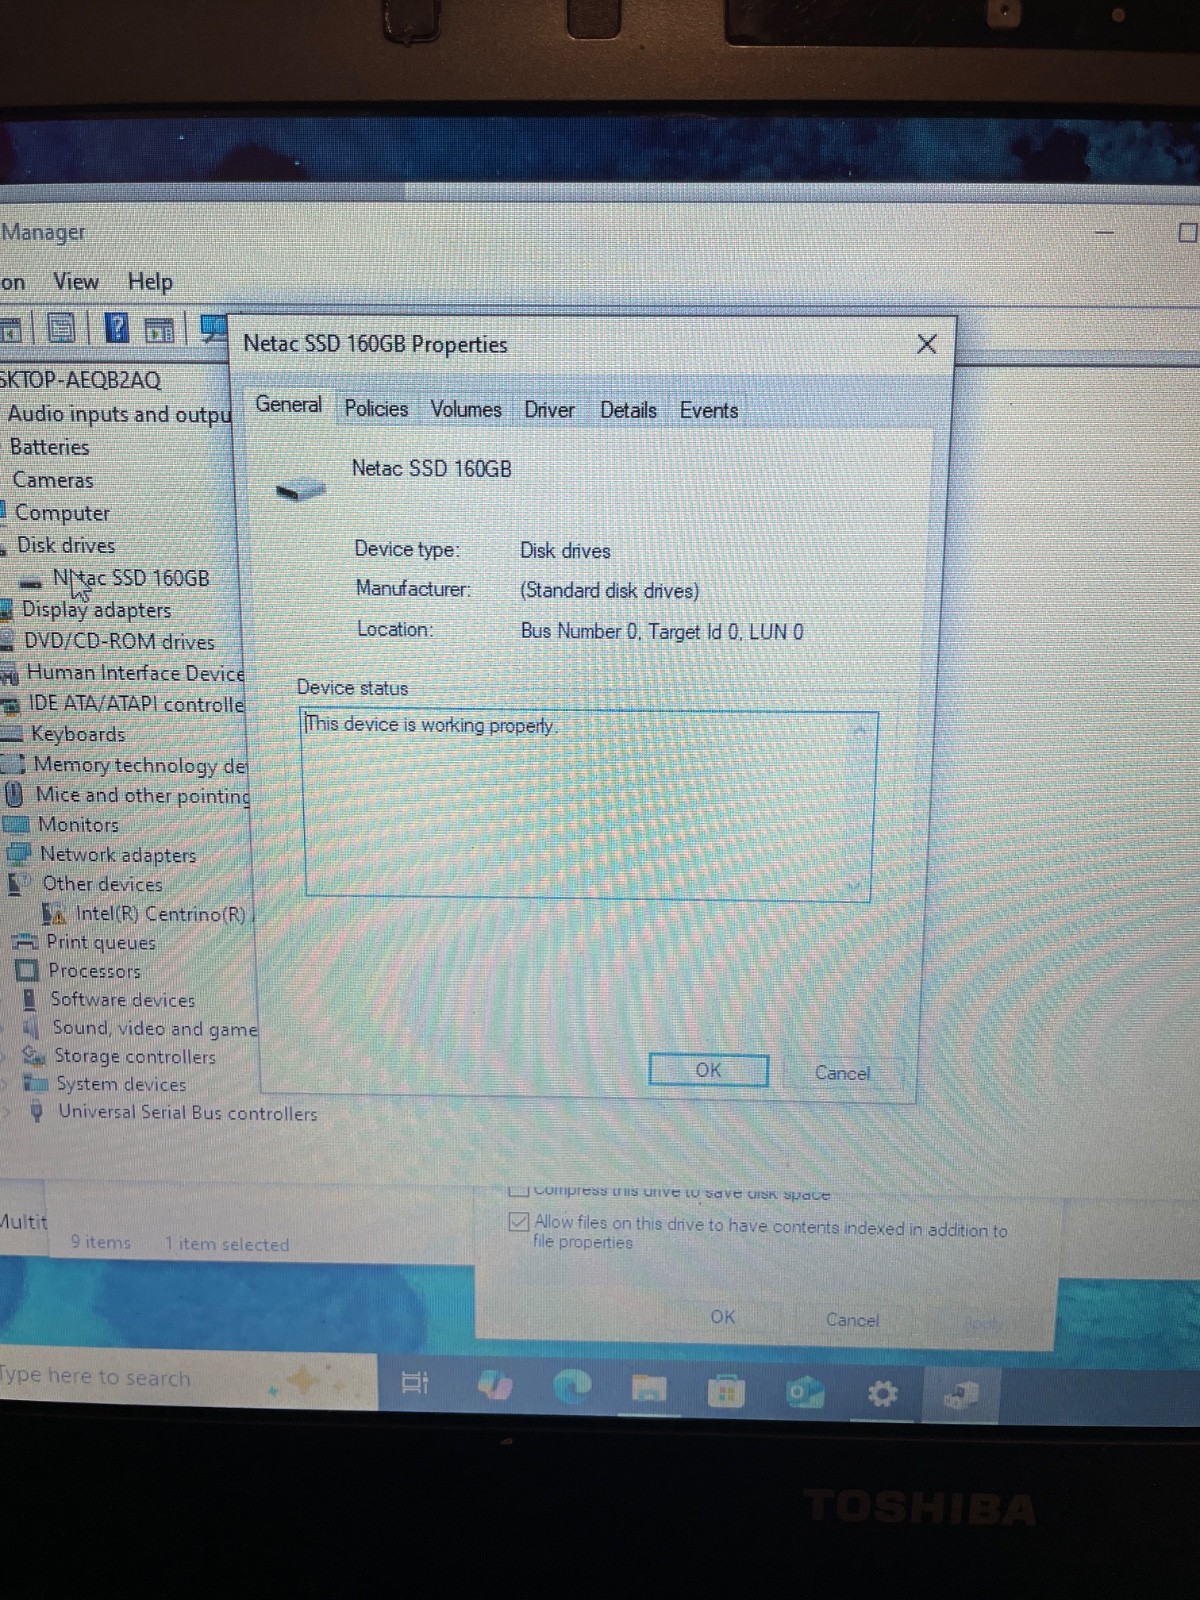The height and width of the screenshot is (1600, 1200).
Task: Select the 'Display adapters' category
Action: pos(96,610)
